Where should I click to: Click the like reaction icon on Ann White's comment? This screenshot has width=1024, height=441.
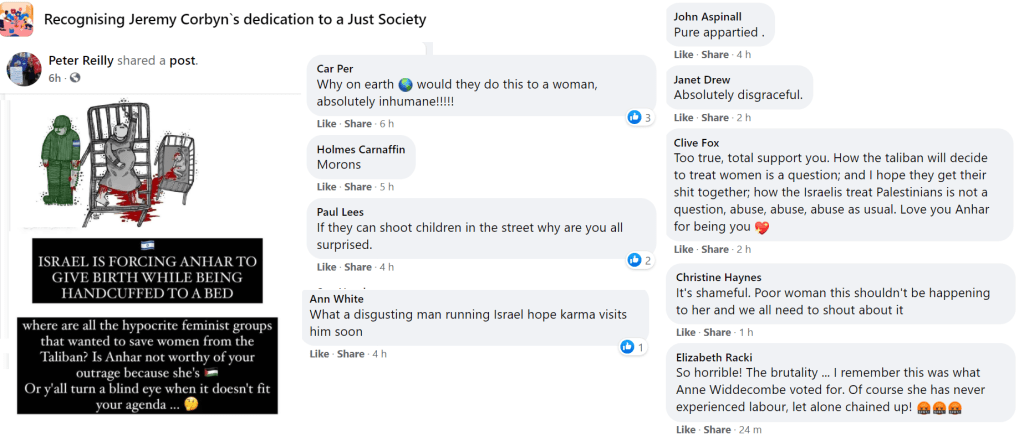coord(627,348)
